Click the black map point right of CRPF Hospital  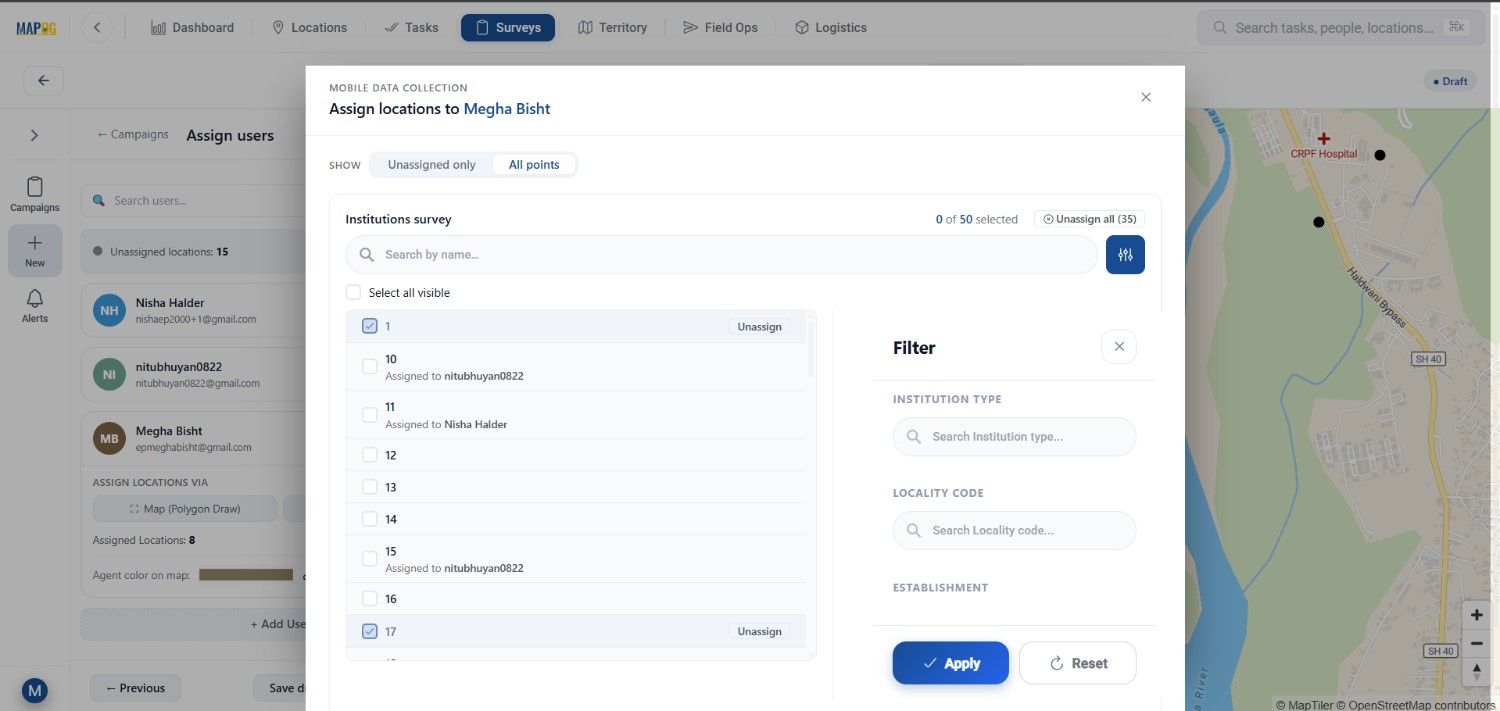click(x=1380, y=155)
